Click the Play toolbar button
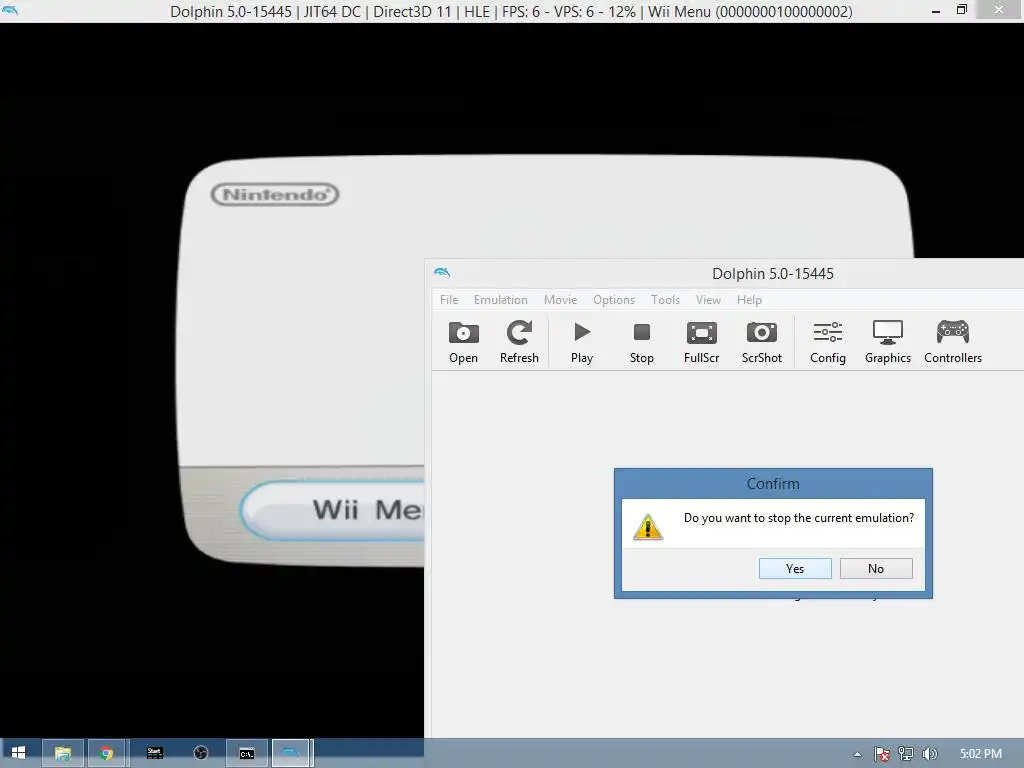 coord(581,342)
